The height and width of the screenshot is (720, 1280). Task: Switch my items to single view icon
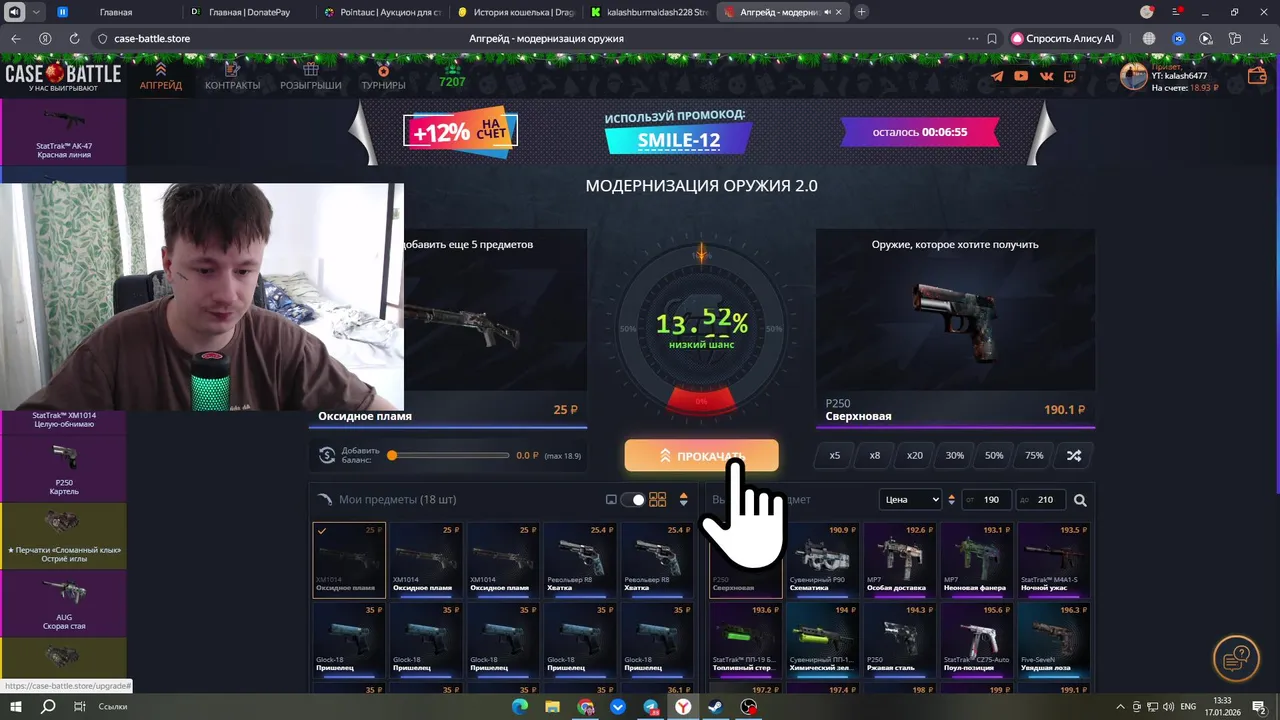611,499
